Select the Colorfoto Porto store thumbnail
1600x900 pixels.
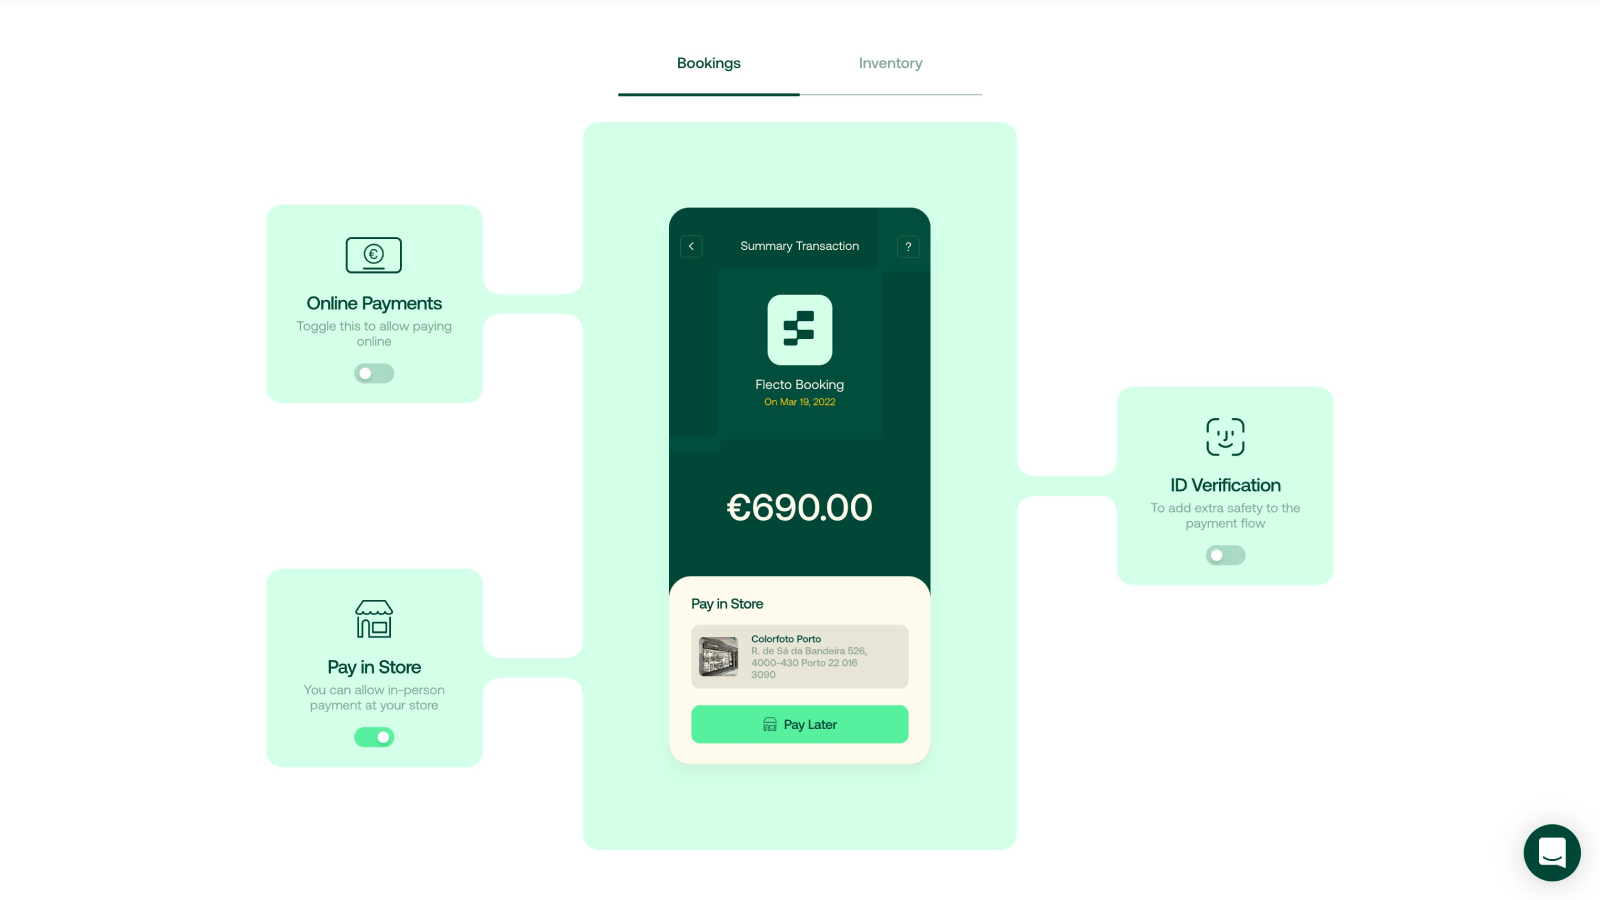(x=718, y=657)
